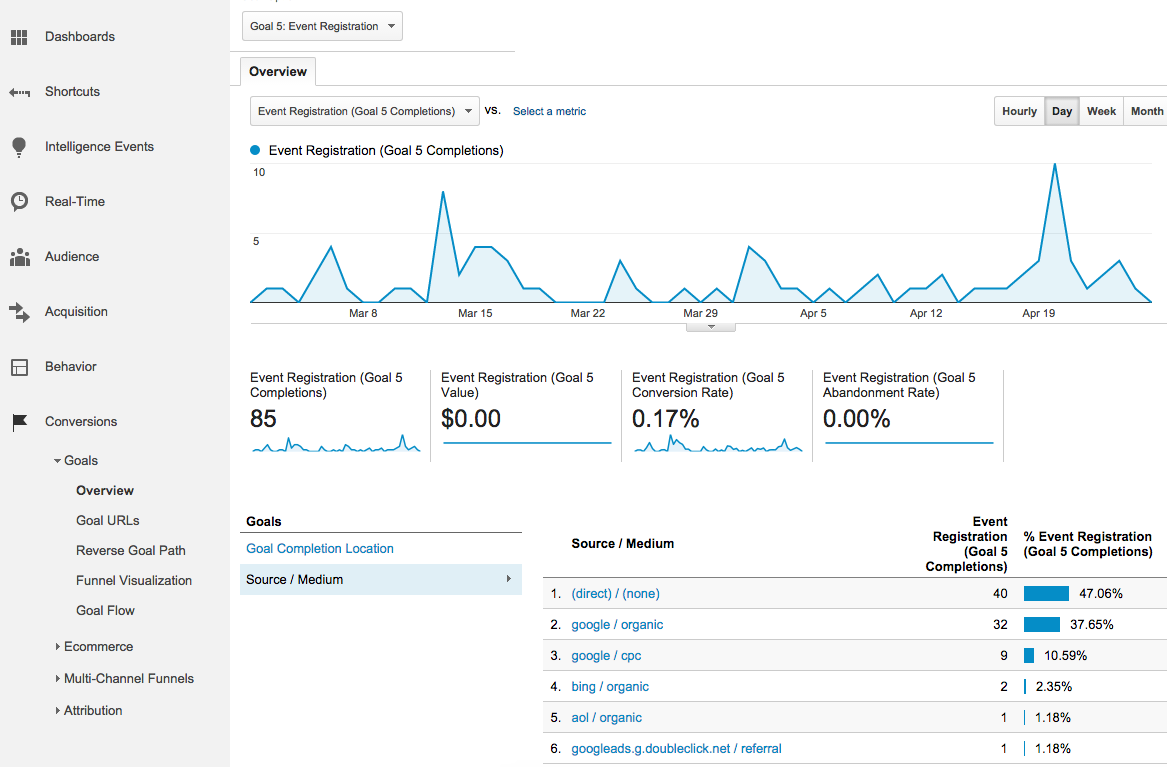
Task: Open the Behavior reports icon
Action: click(20, 366)
